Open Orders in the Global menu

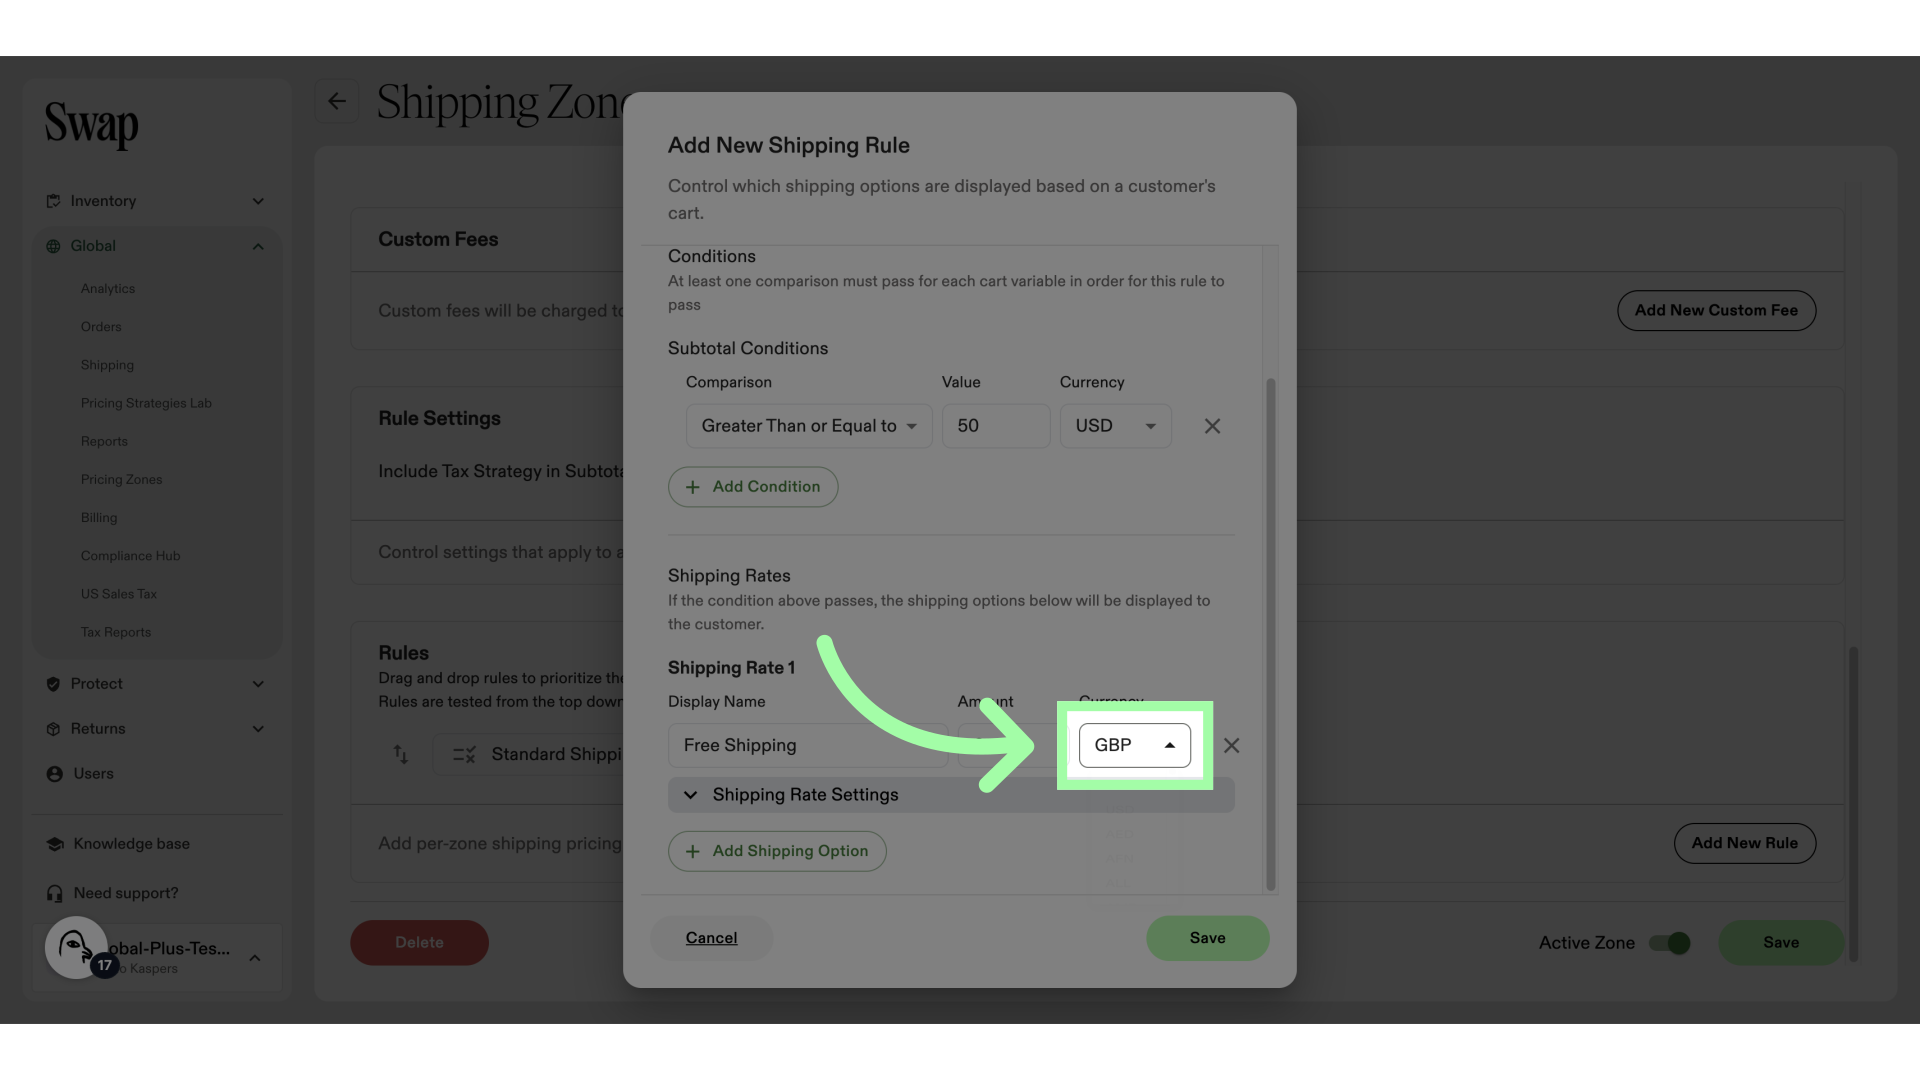click(x=101, y=327)
